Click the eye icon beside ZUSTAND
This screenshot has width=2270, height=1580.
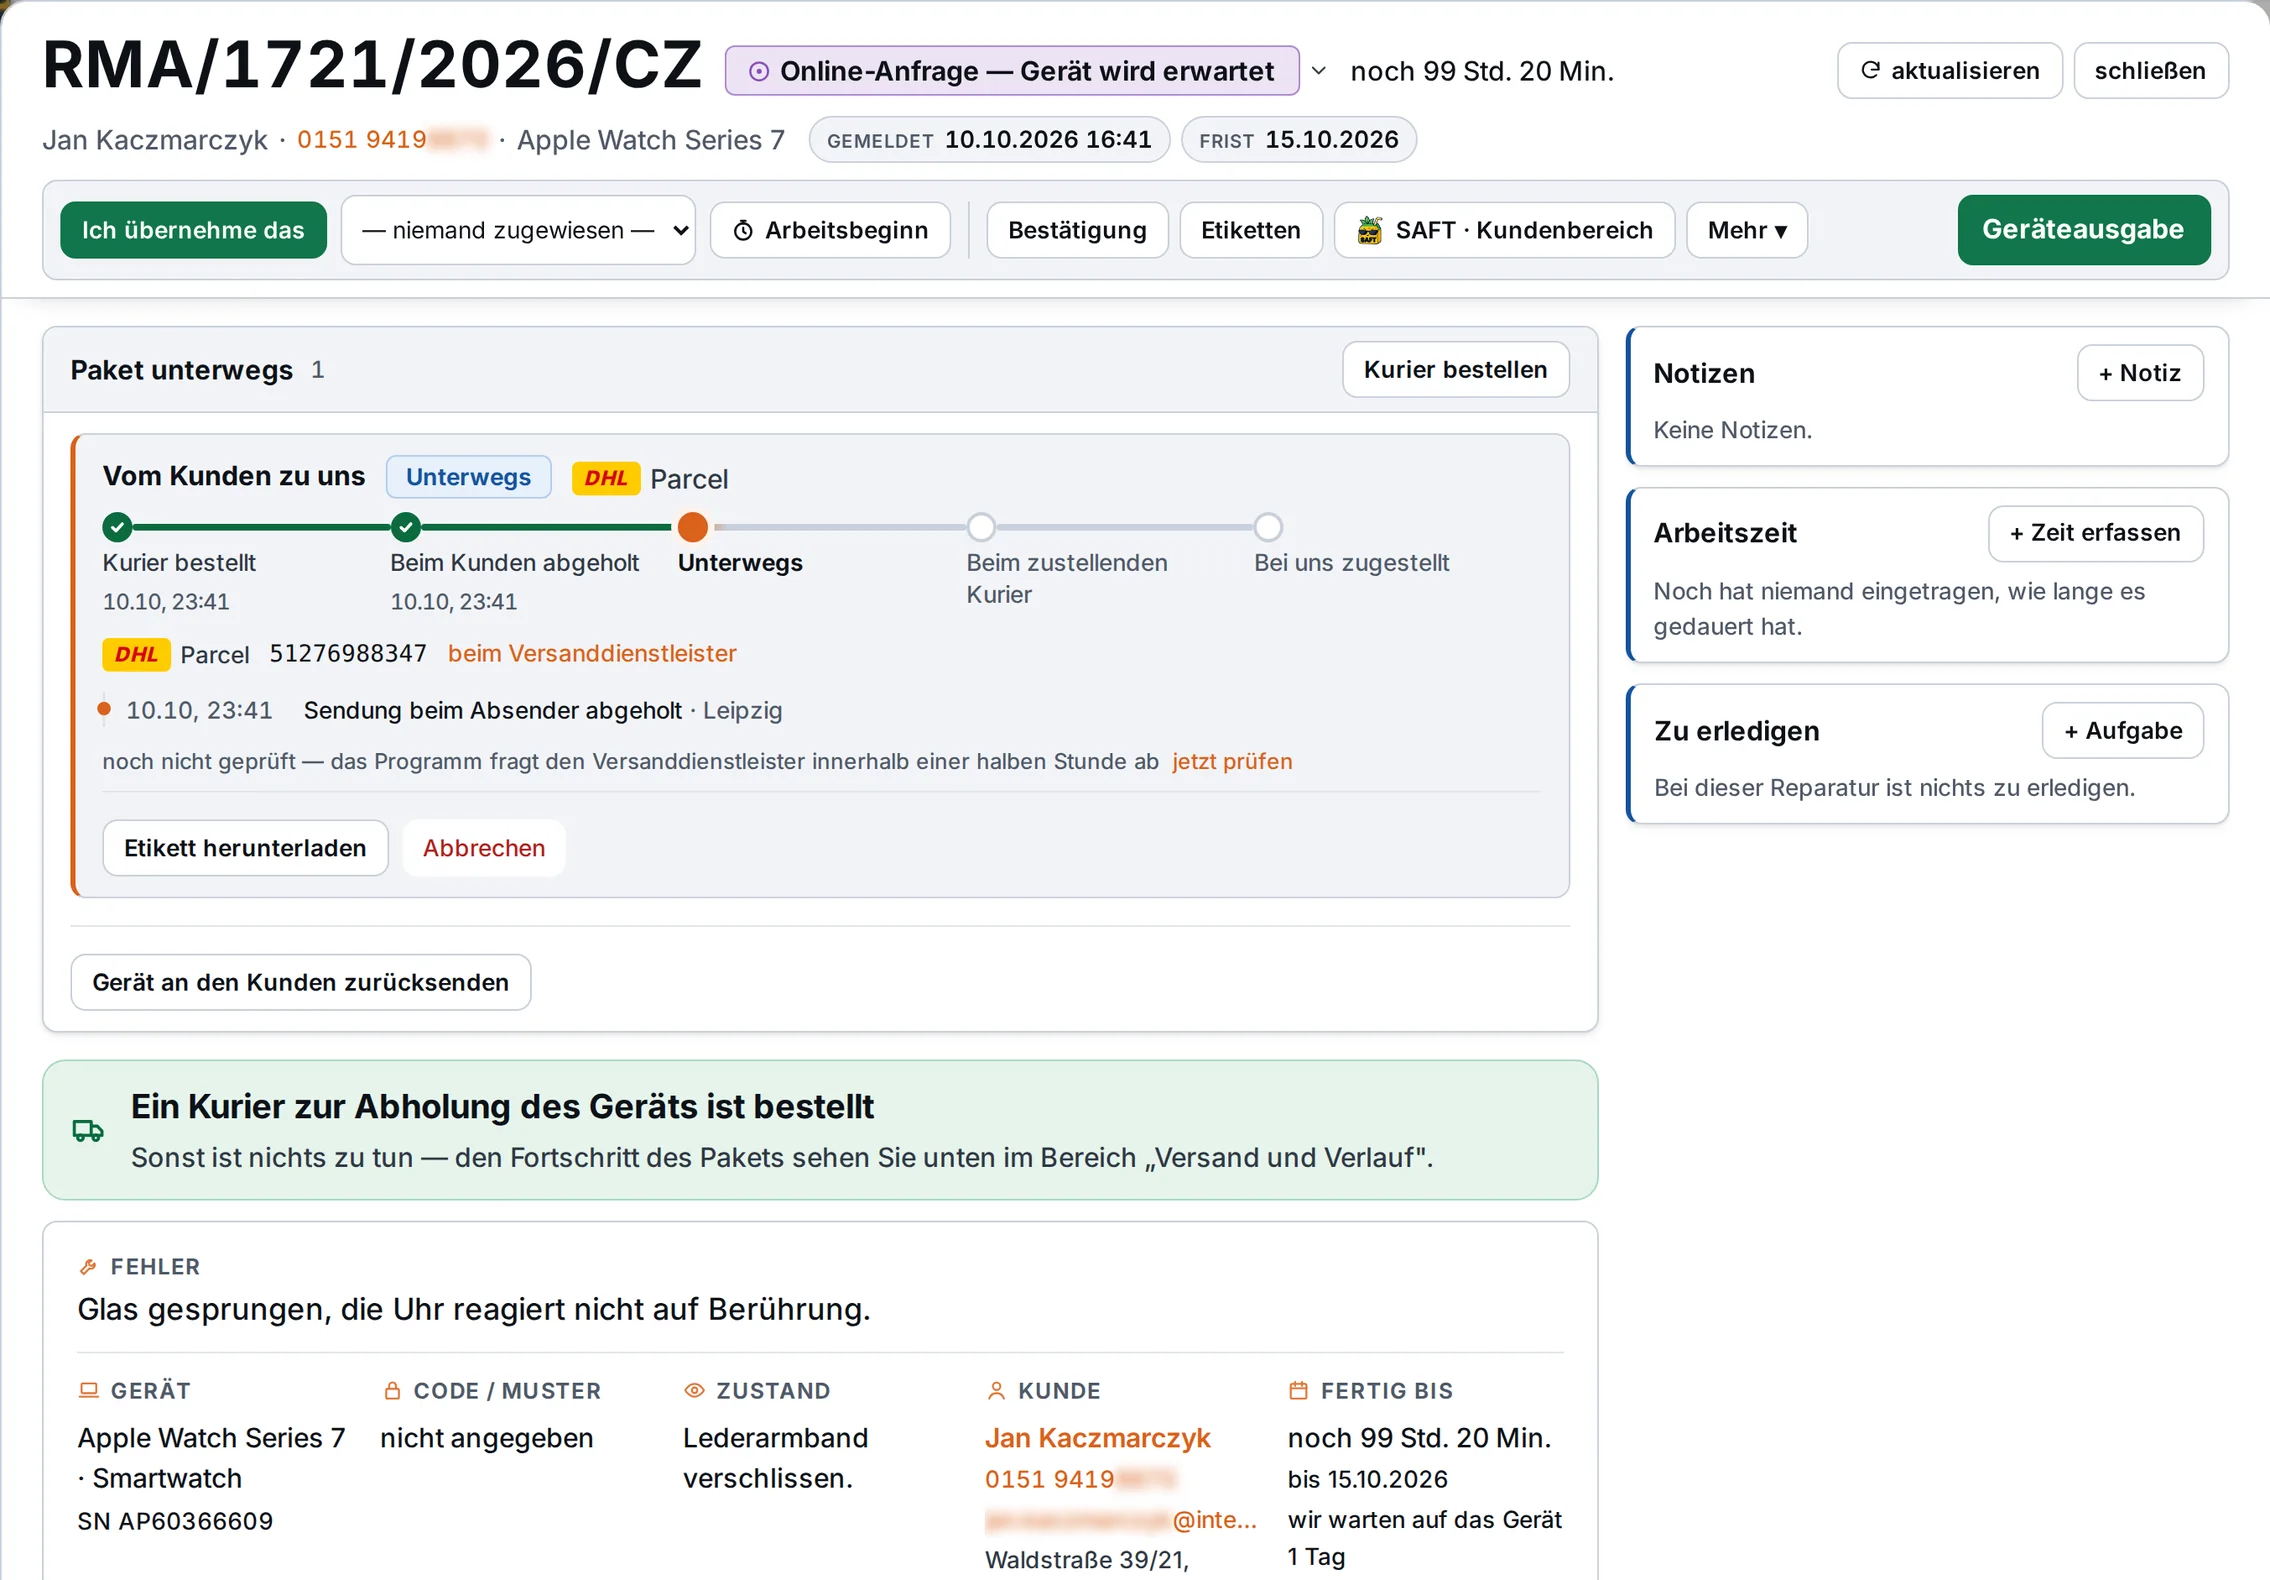coord(694,1390)
